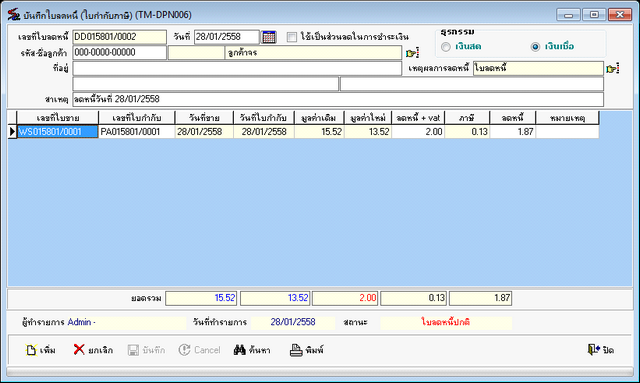Click the date field 28/01/2558 at top
The width and height of the screenshot is (640, 383).
click(x=227, y=37)
